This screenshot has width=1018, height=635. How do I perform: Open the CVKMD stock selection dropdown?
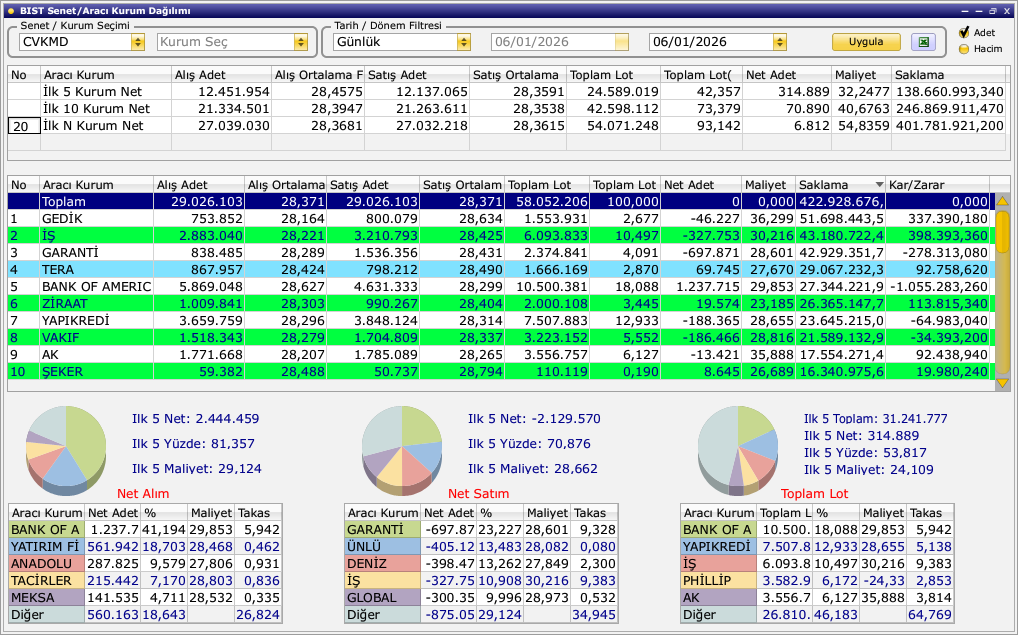138,42
